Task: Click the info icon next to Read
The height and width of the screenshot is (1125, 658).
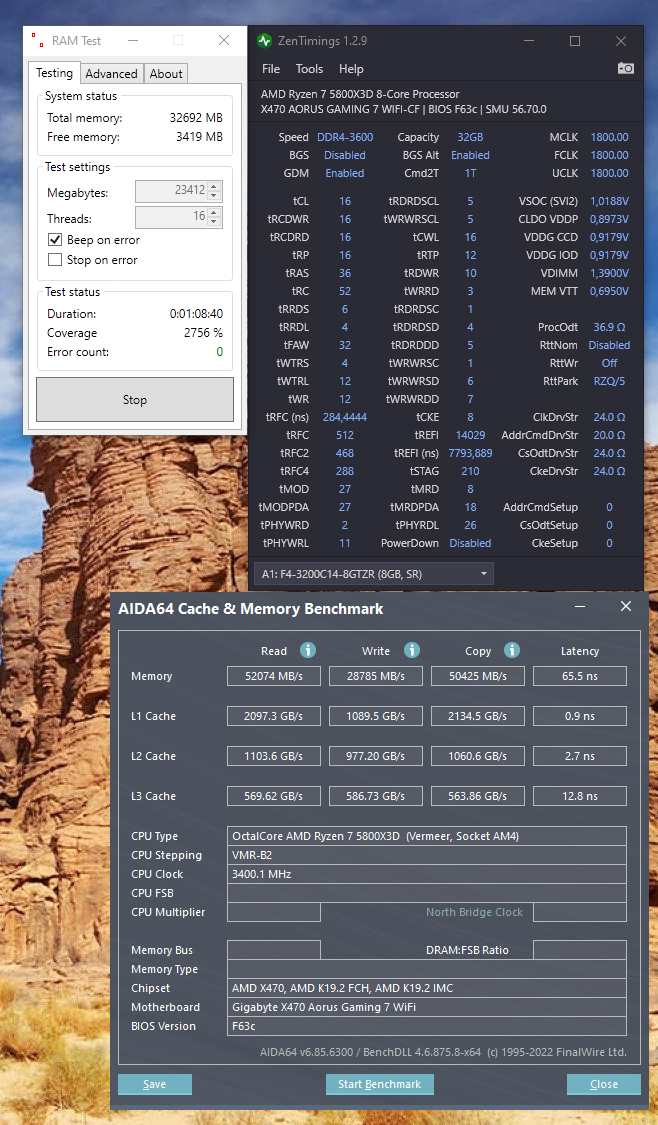Action: (308, 651)
